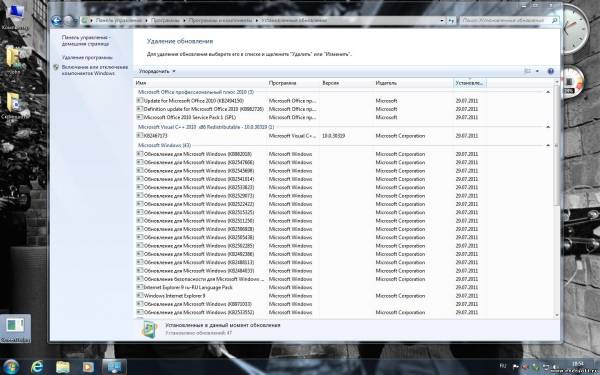Screen dimensions: 600x375
Task: Go back with the Explorer back arrow
Action: coord(57,20)
